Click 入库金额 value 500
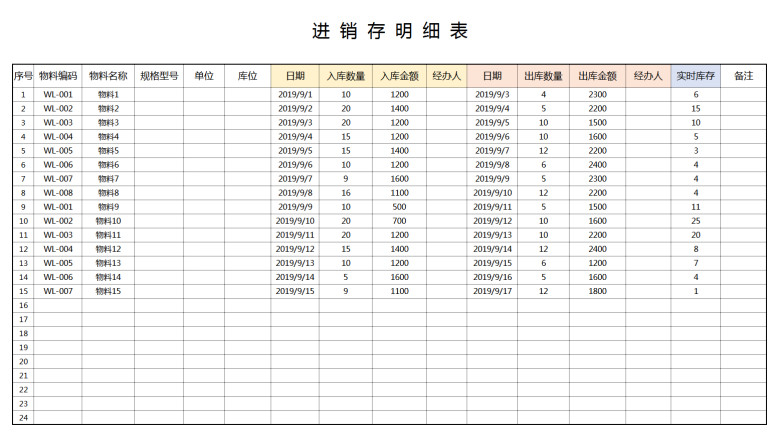This screenshot has height=437, width=780. [x=399, y=207]
